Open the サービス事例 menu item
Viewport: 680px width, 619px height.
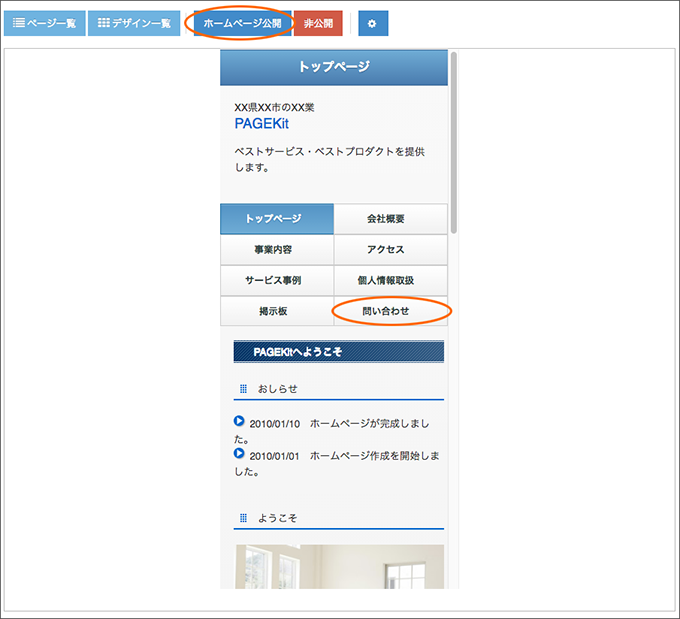277,281
